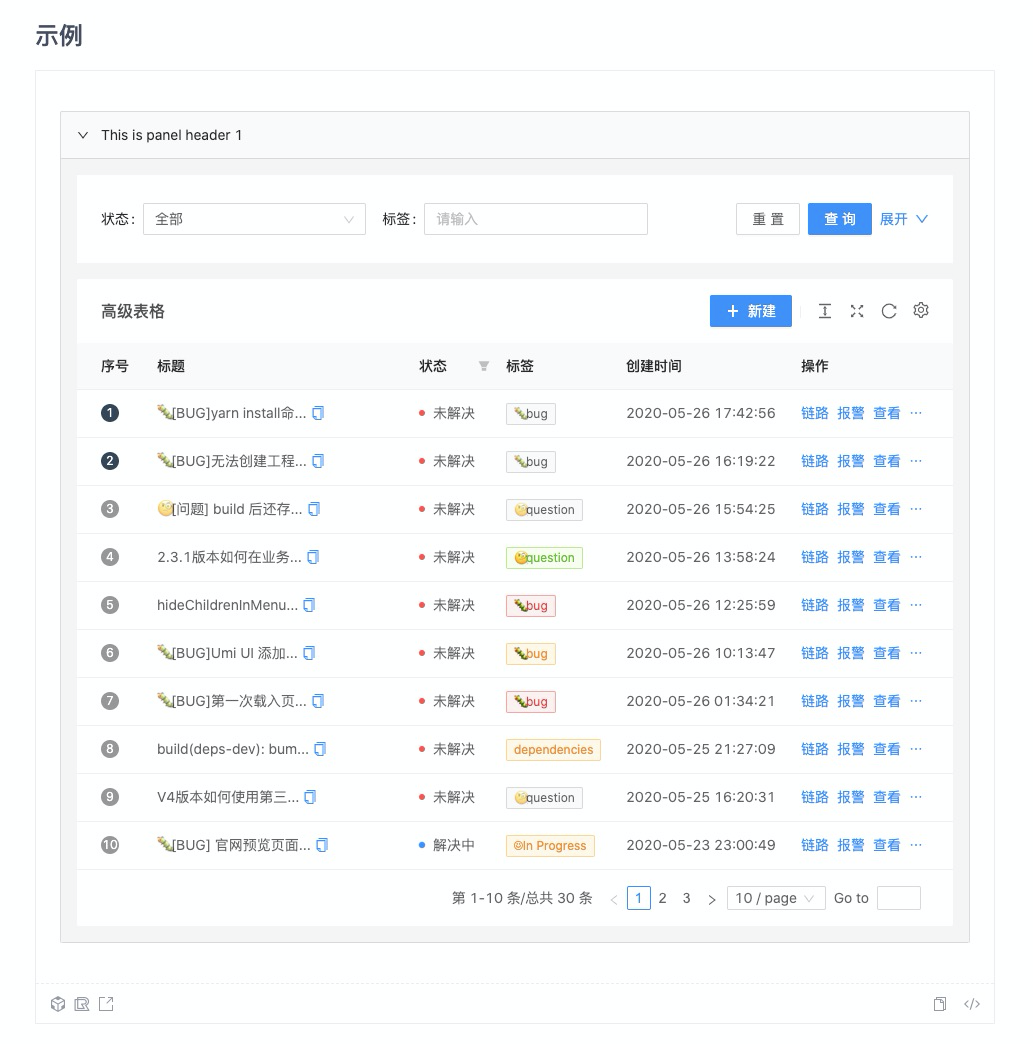Copy title of Umi UI 添加 row

point(309,653)
